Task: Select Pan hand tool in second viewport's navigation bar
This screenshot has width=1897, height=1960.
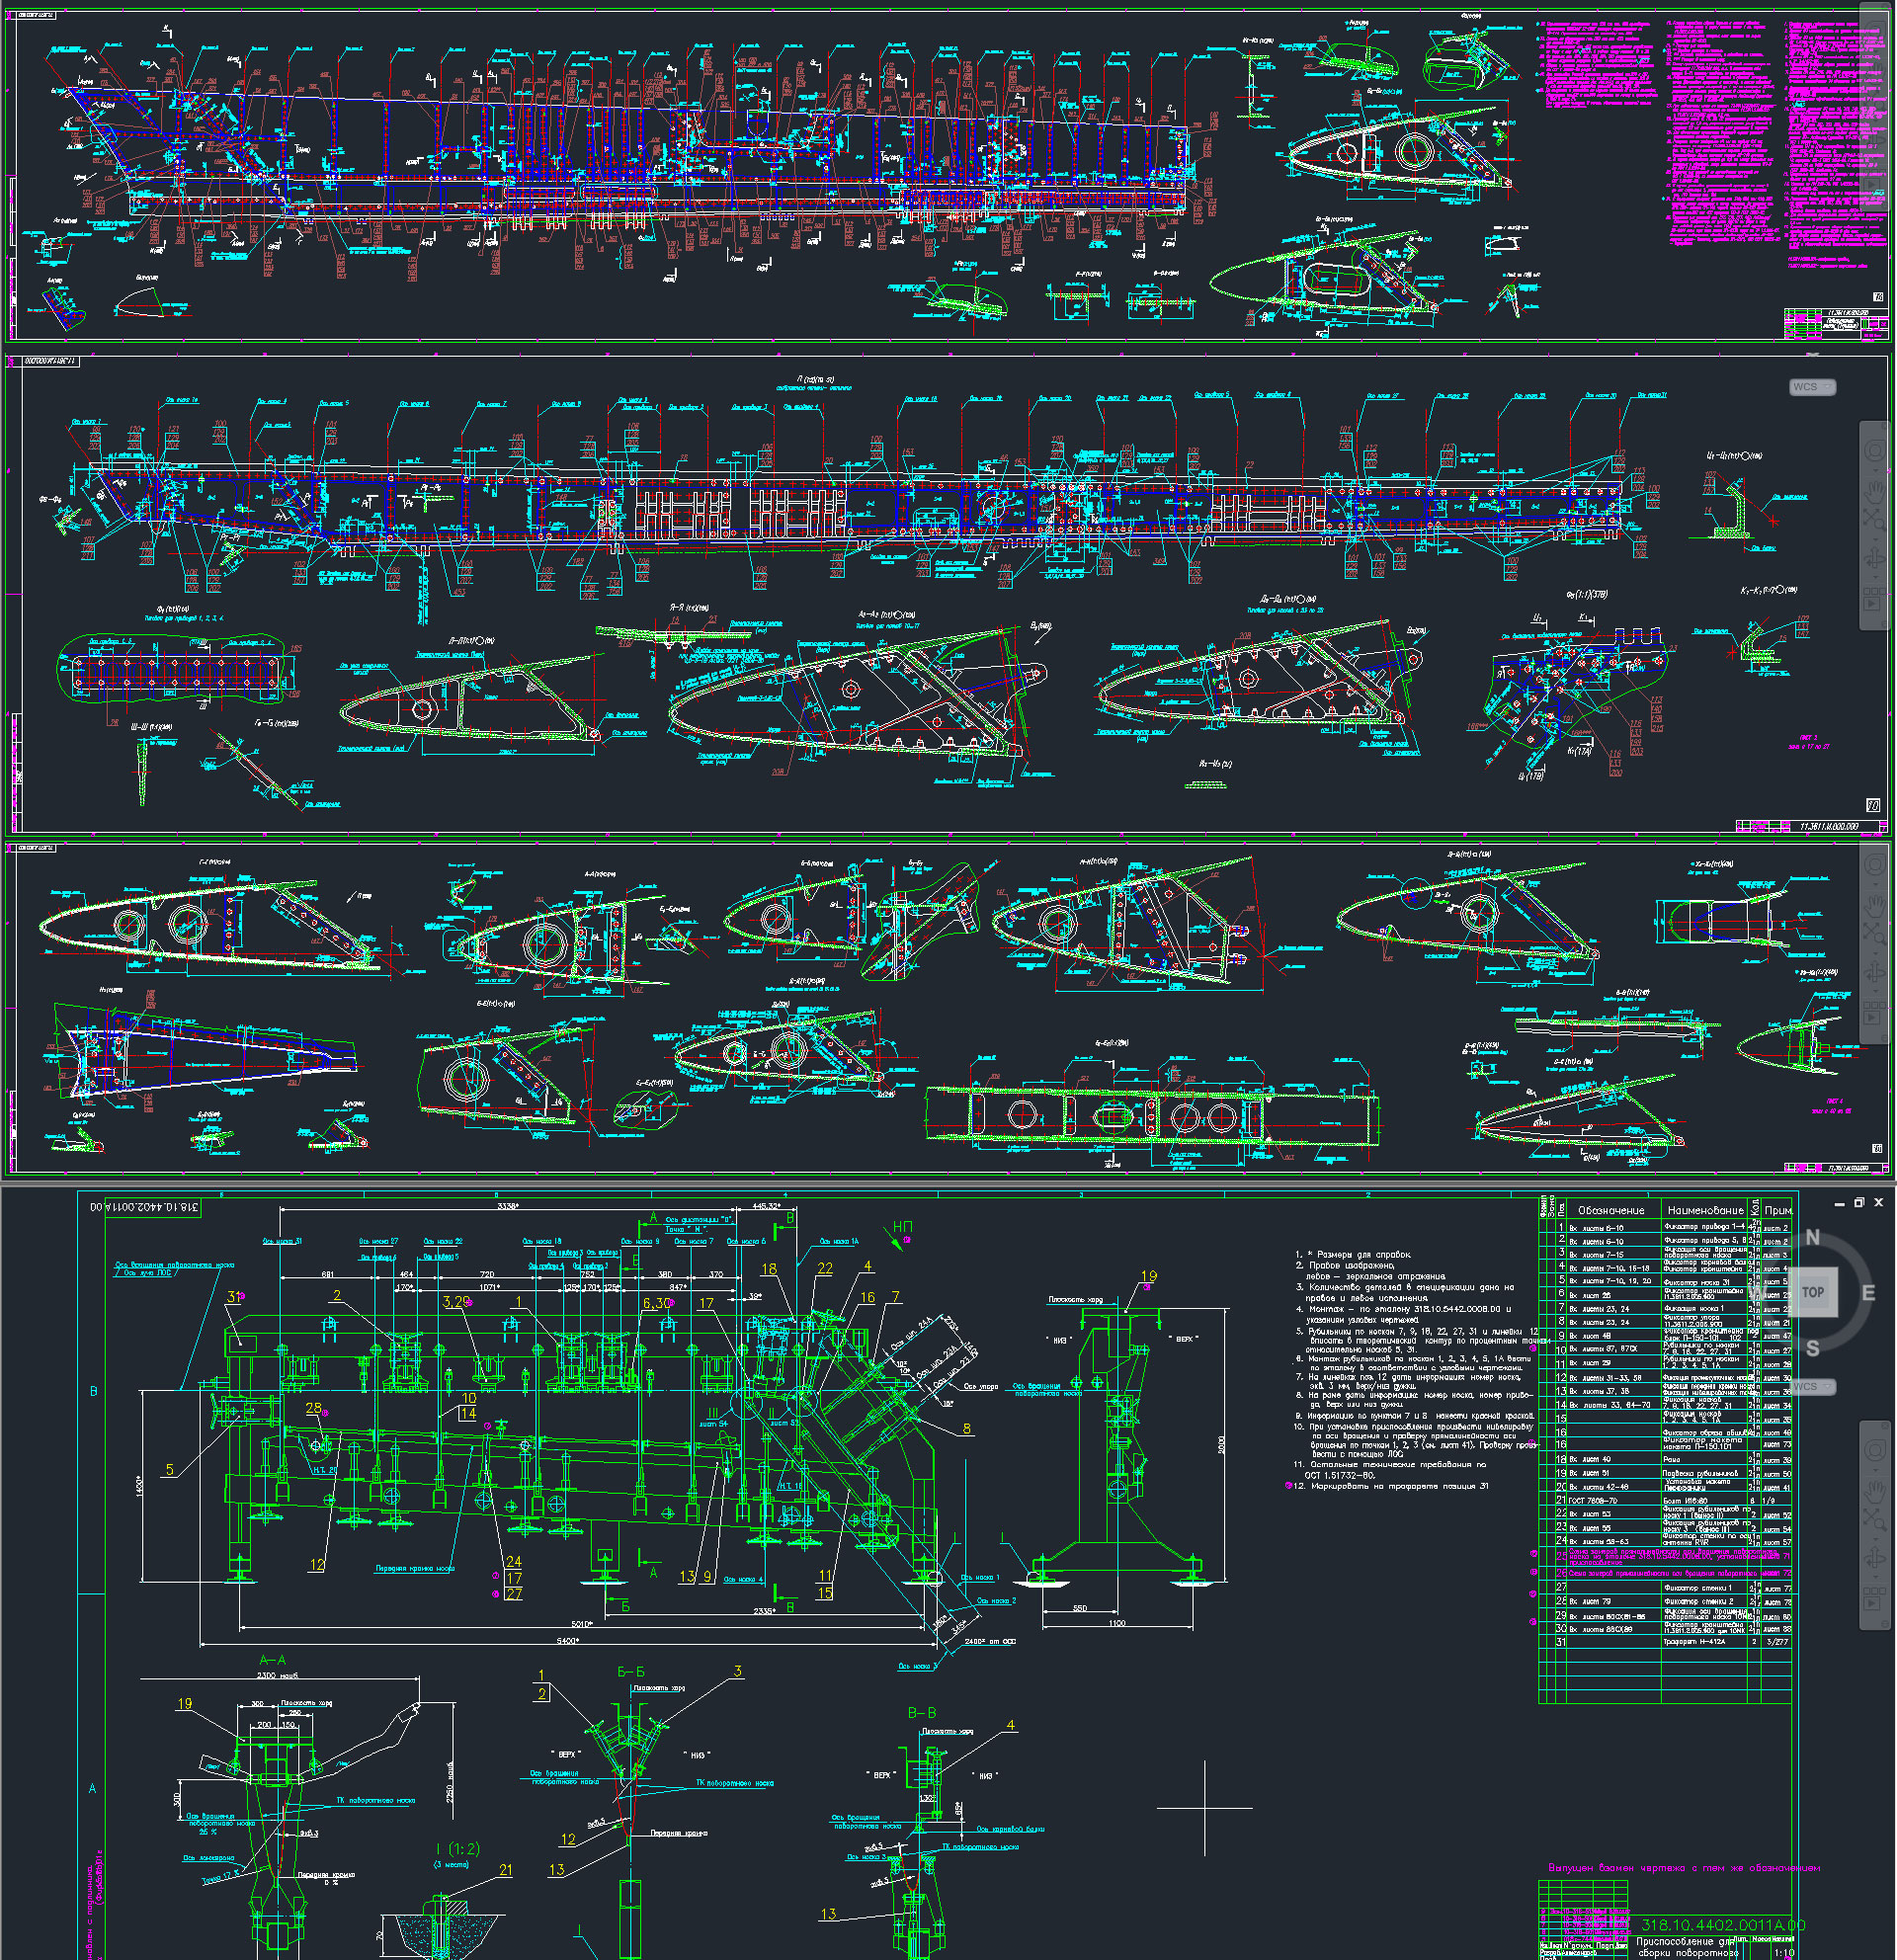Action: point(1875,494)
